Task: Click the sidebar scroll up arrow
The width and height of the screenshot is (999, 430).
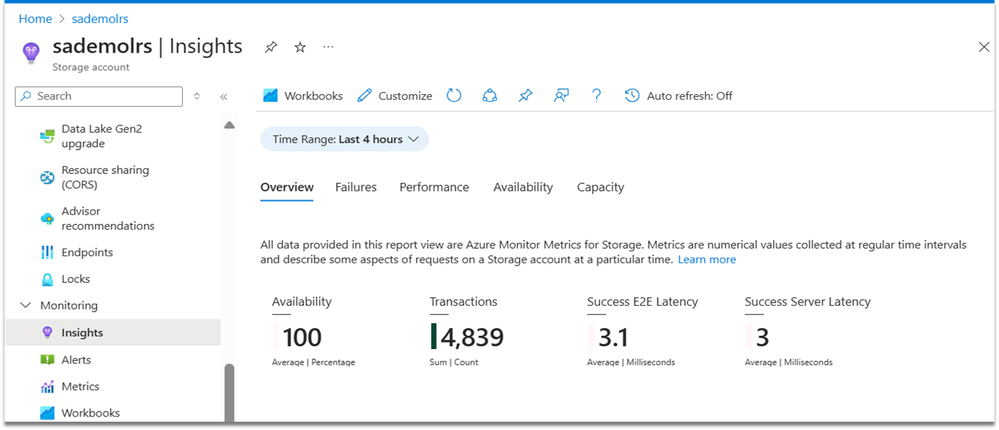Action: pos(229,125)
